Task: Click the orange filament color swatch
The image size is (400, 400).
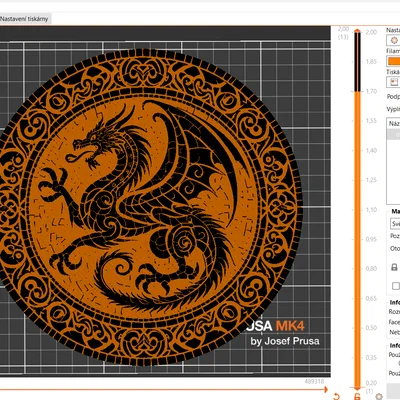Action: pos(394,61)
